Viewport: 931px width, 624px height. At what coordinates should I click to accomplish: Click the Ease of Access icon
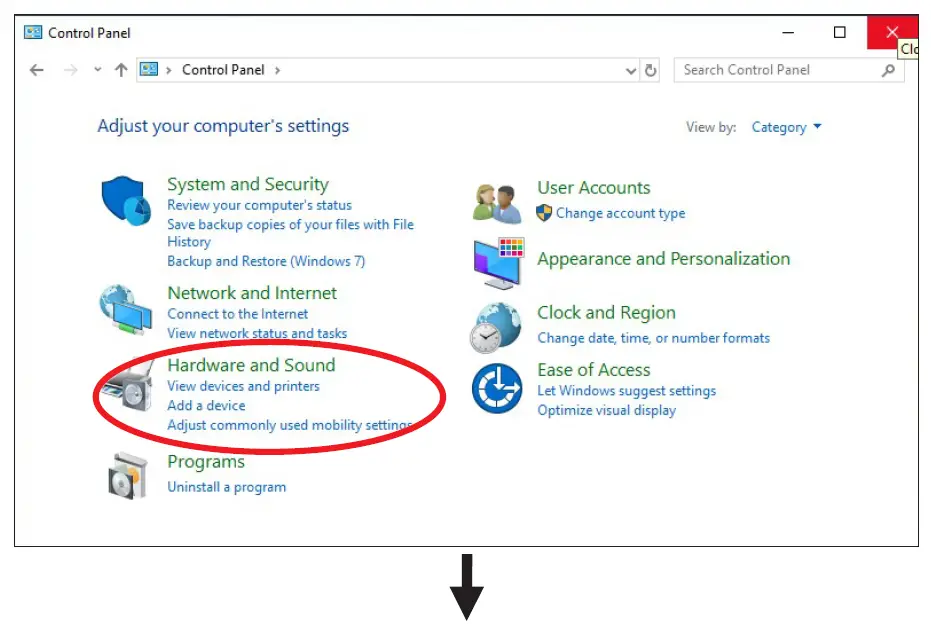coord(497,388)
